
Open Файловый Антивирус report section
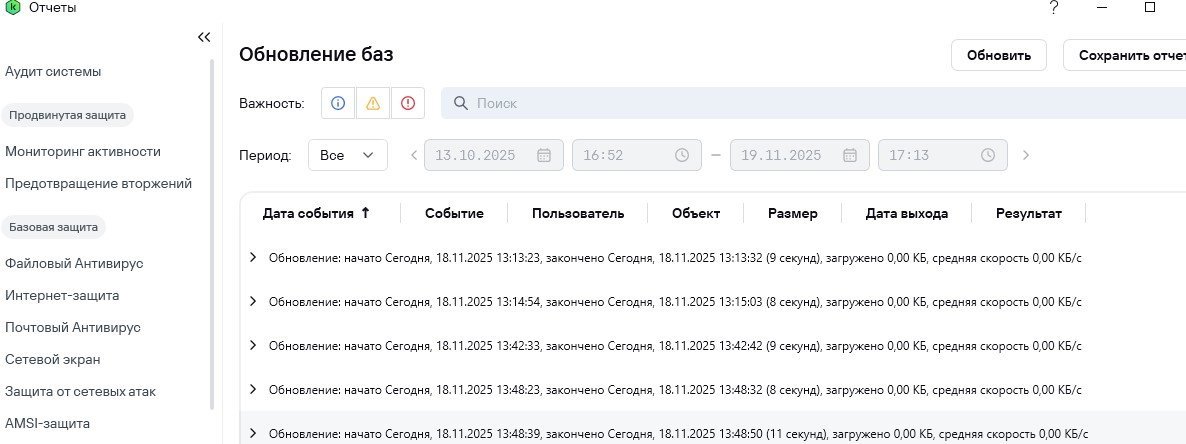(x=74, y=263)
